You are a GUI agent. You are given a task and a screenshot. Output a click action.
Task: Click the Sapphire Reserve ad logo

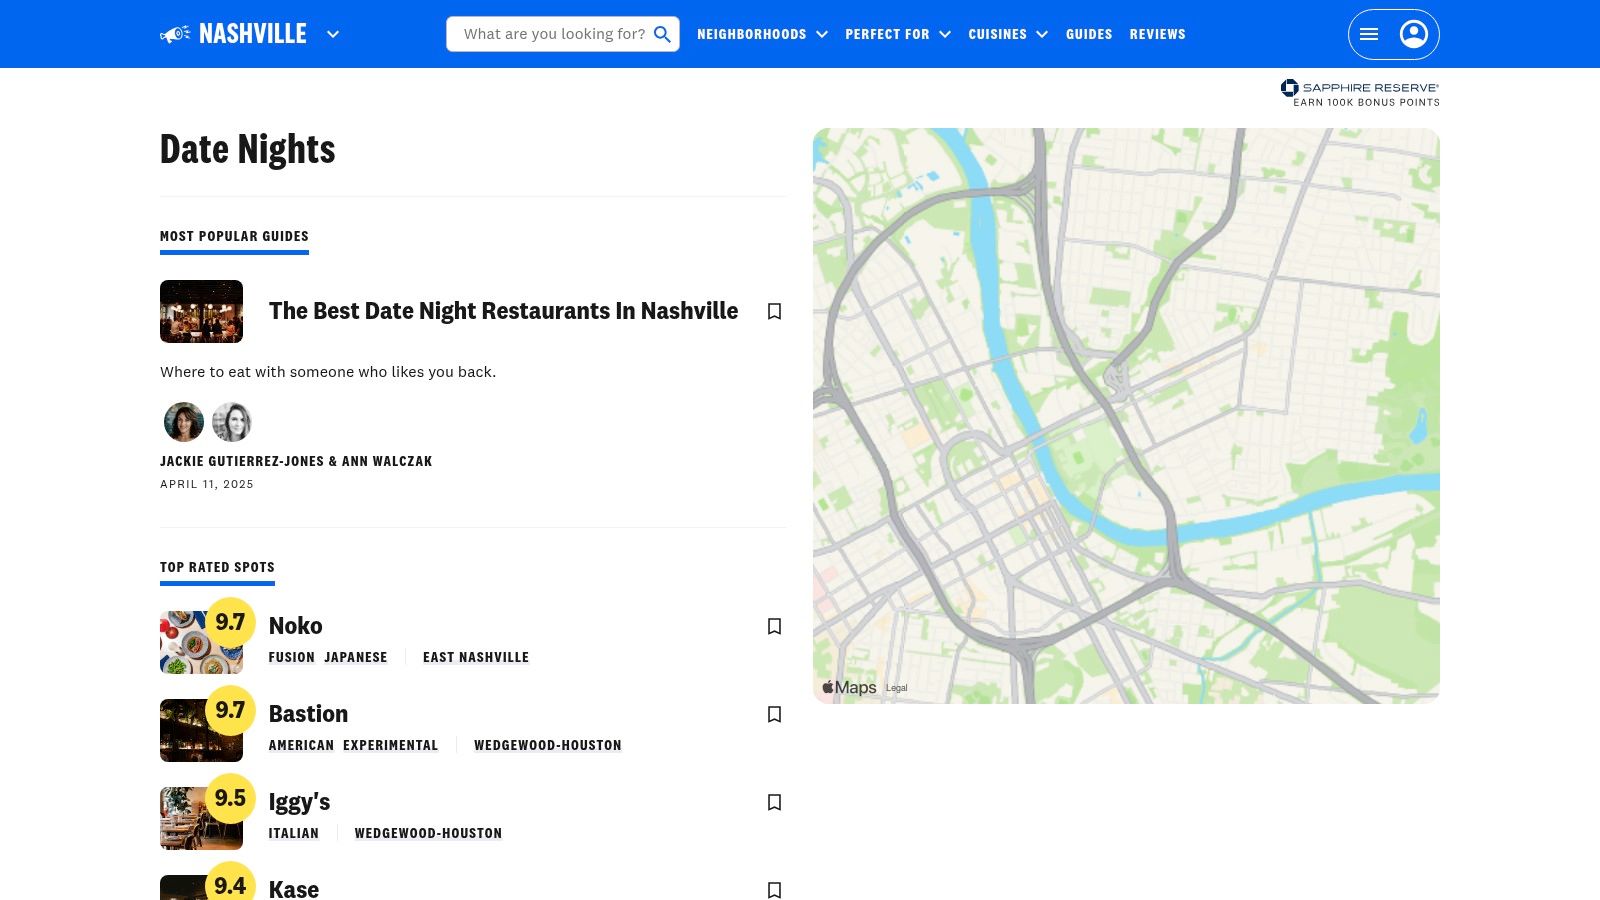[1360, 93]
